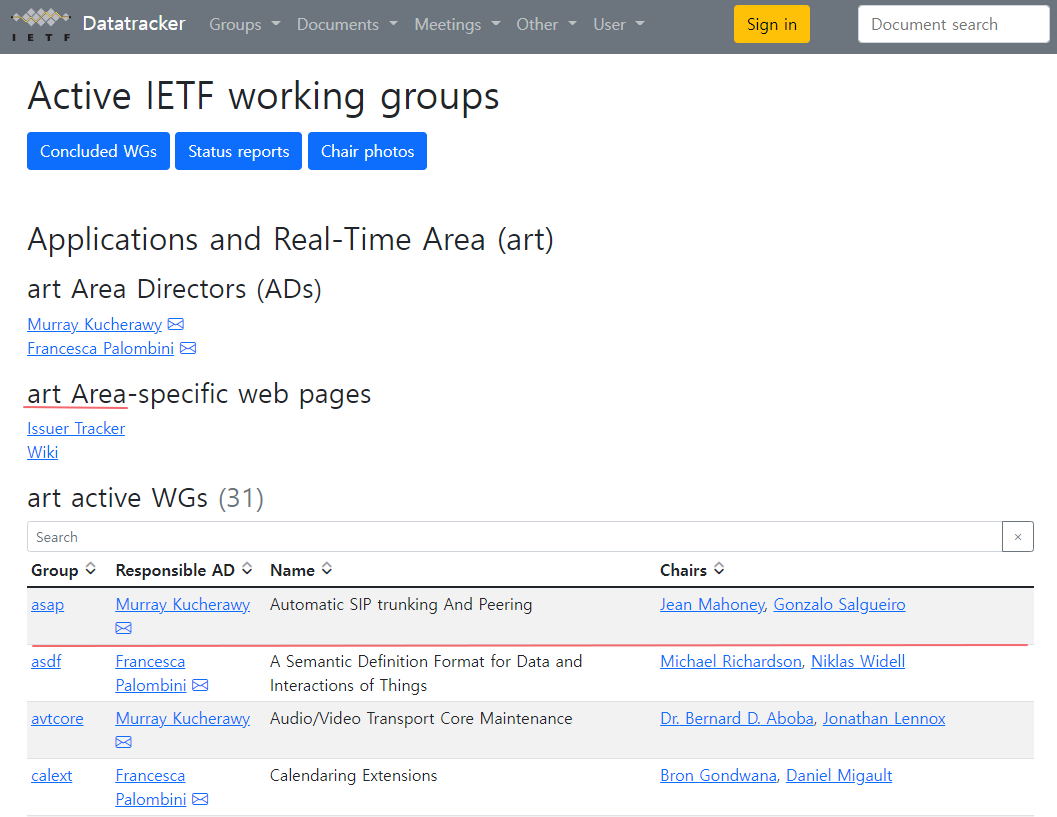
Task: Open chair Michael Richardson's profile
Action: pyautogui.click(x=731, y=661)
